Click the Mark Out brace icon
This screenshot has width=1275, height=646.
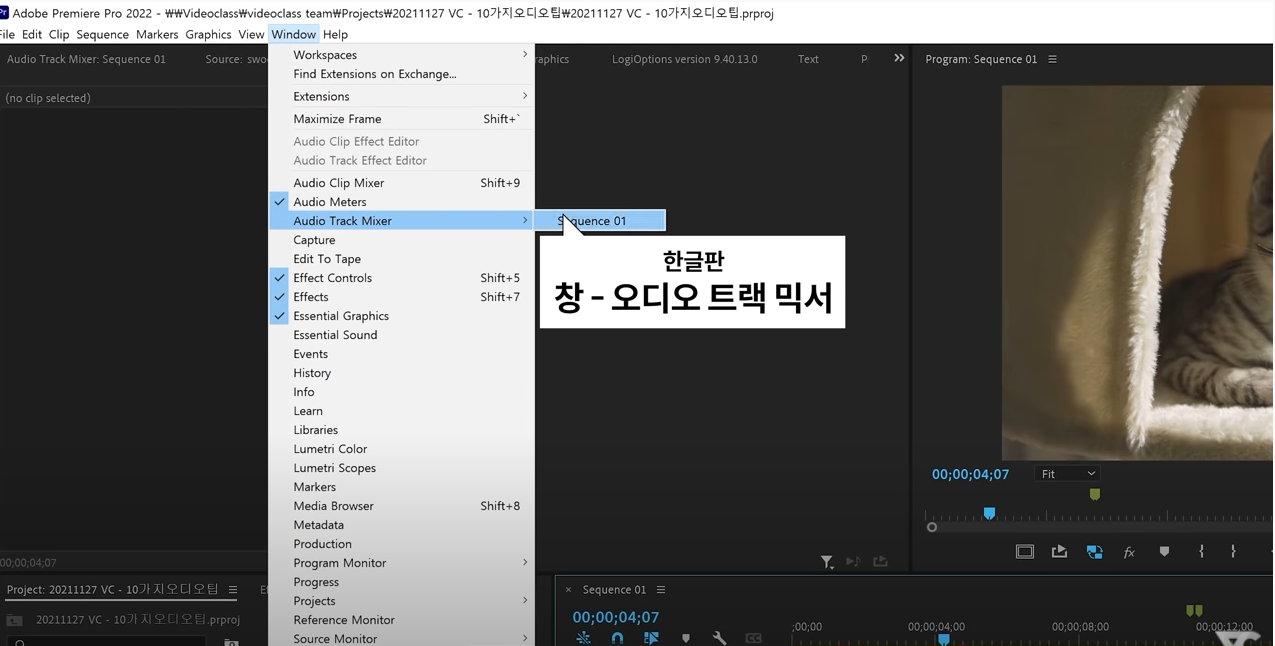(x=1233, y=552)
